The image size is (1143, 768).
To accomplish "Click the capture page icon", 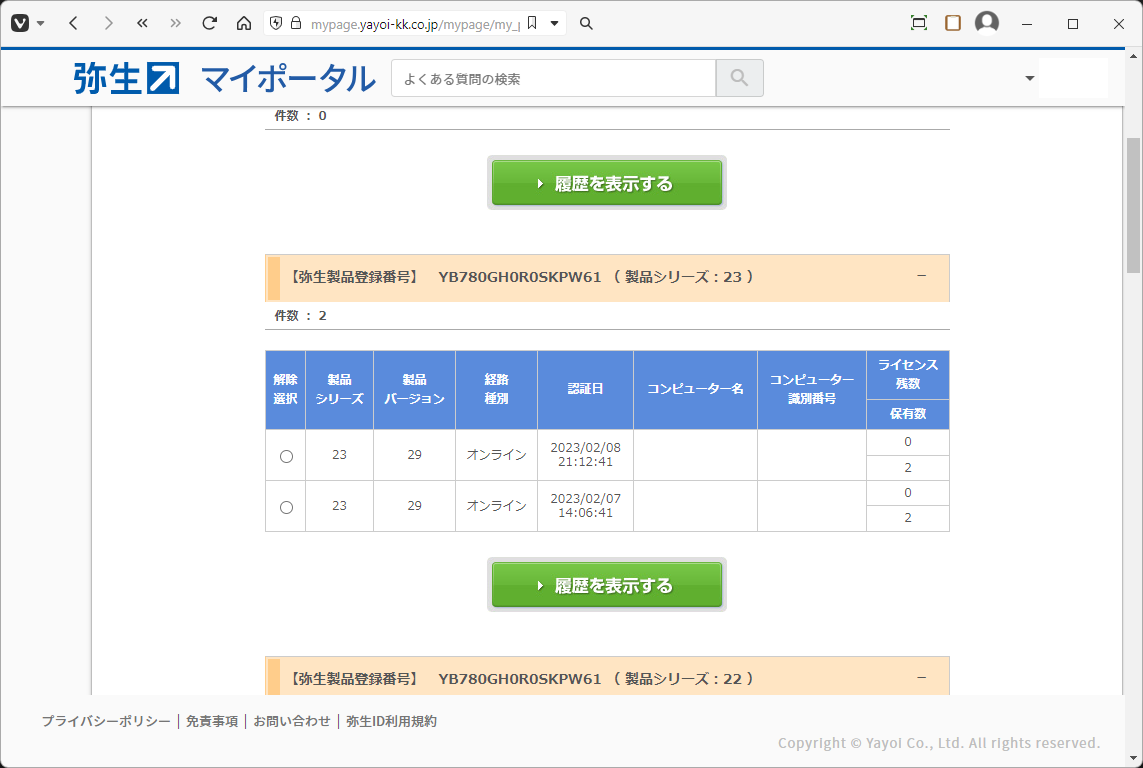I will point(919,23).
